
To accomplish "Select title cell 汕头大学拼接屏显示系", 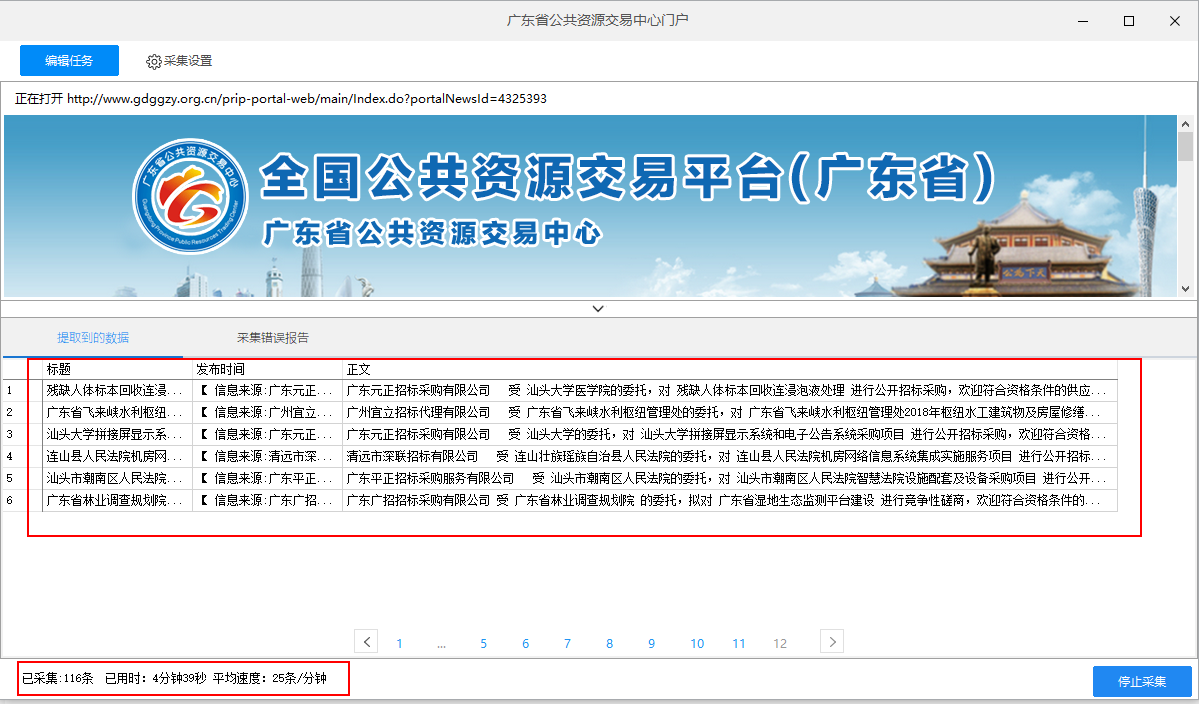I will 117,435.
